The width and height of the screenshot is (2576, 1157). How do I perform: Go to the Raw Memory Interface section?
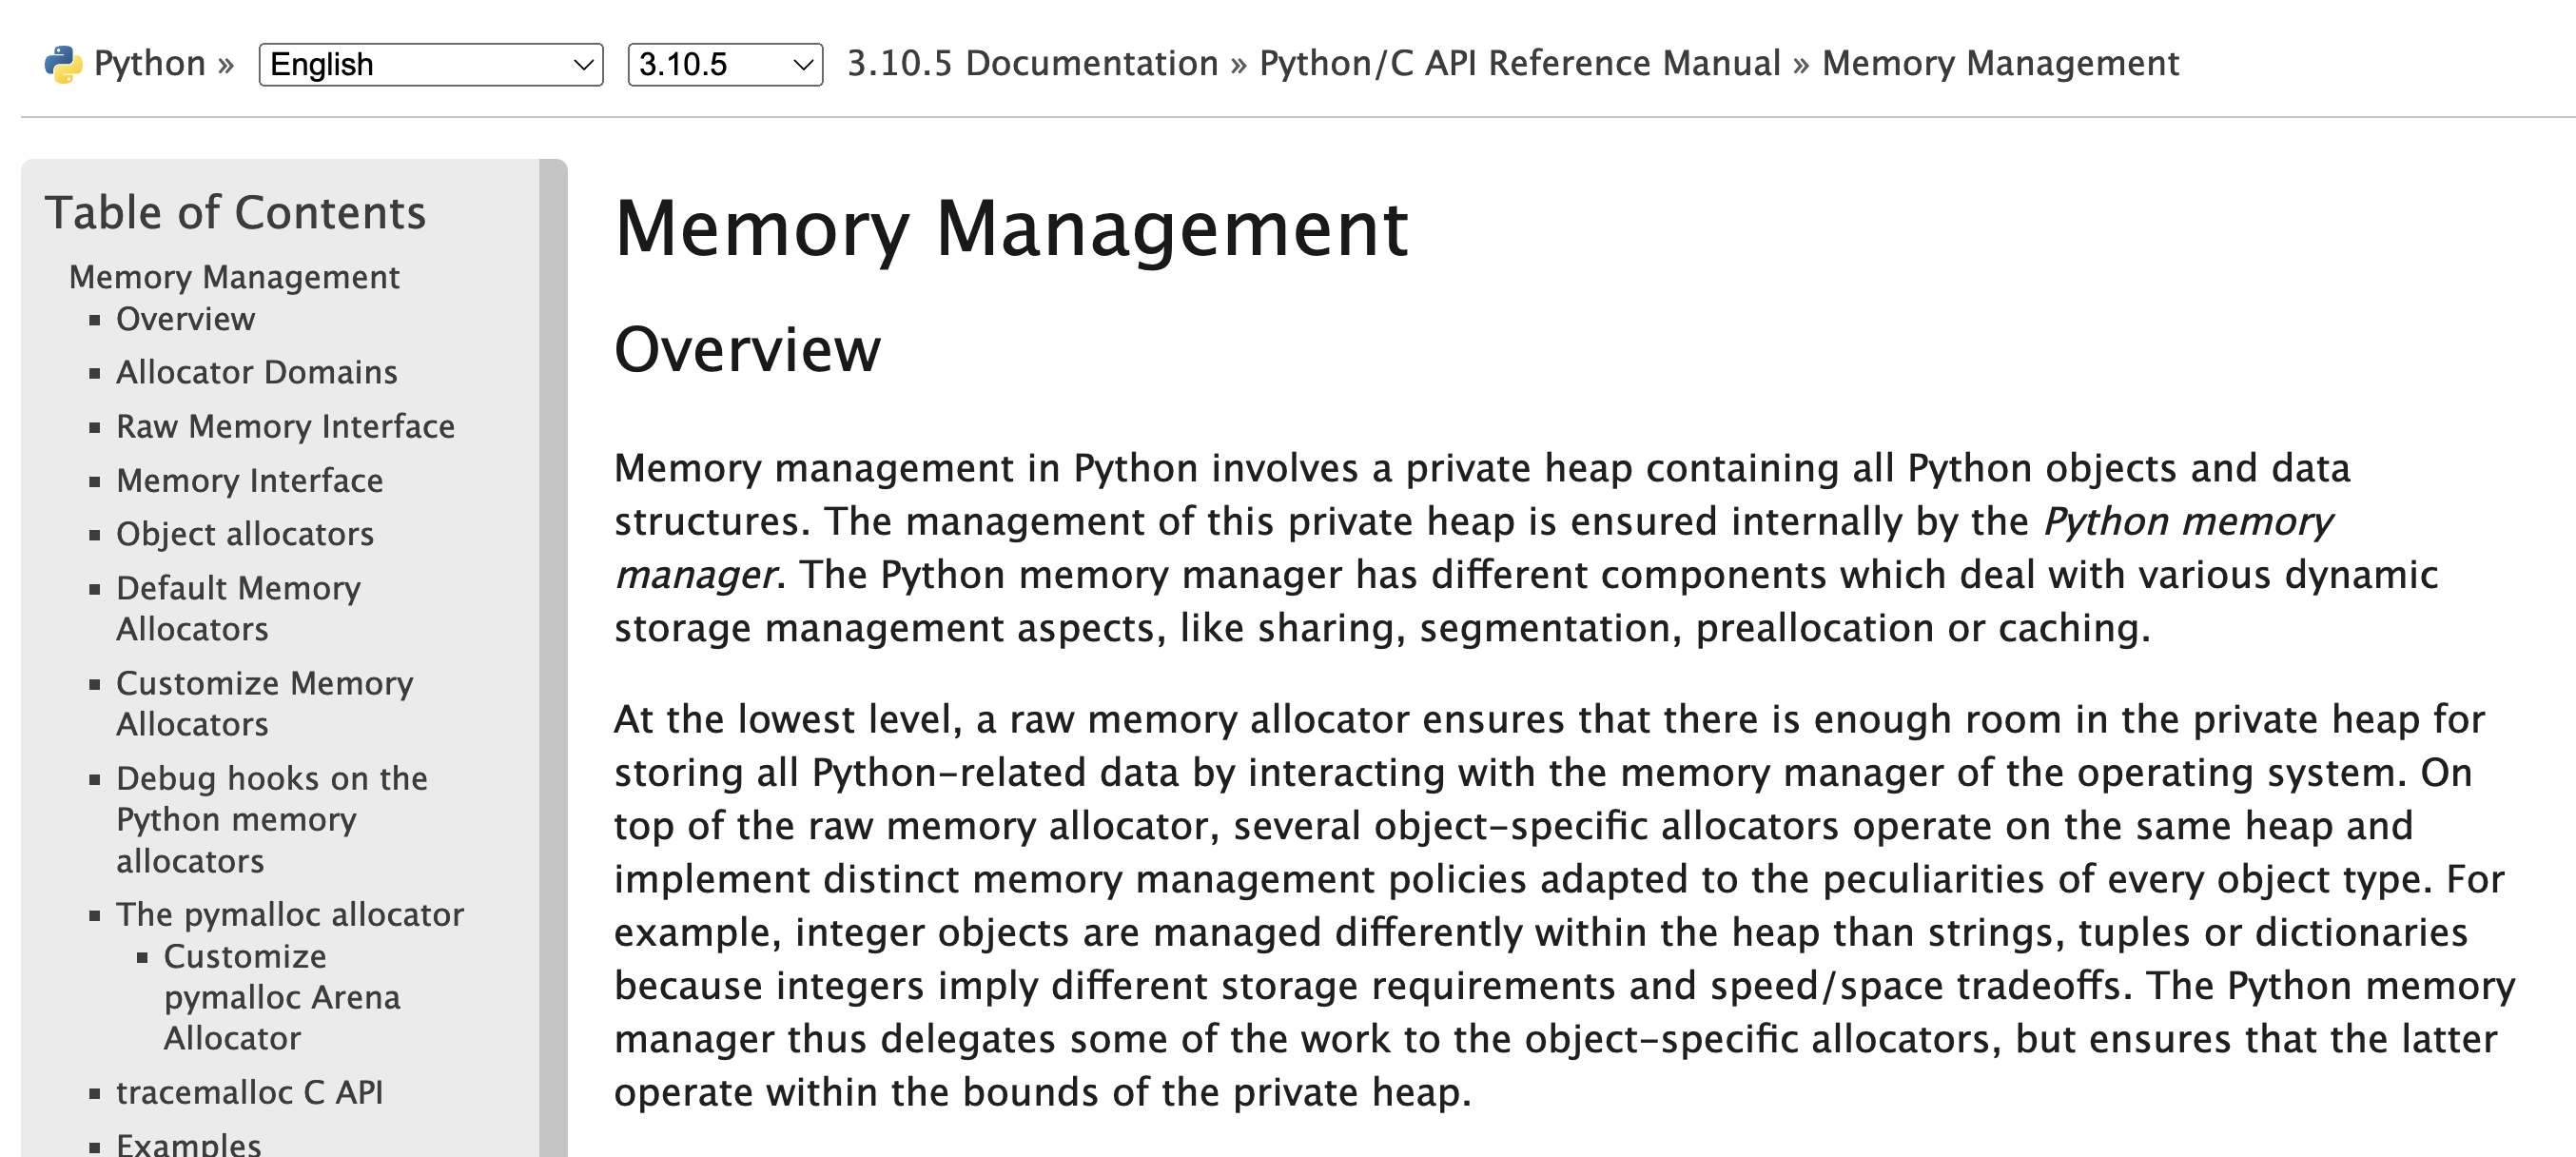click(285, 426)
